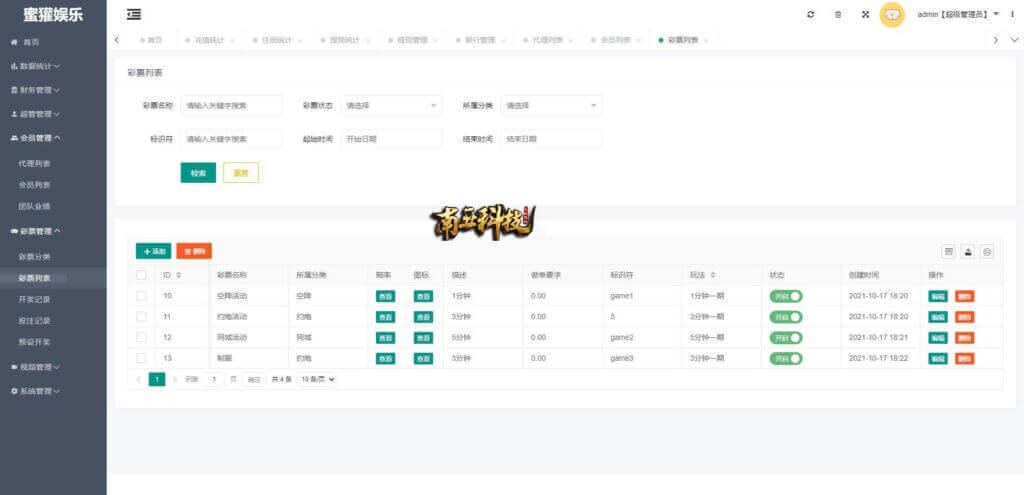This screenshot has width=1024, height=495.
Task: Open the column filter icon above table
Action: pos(949,251)
